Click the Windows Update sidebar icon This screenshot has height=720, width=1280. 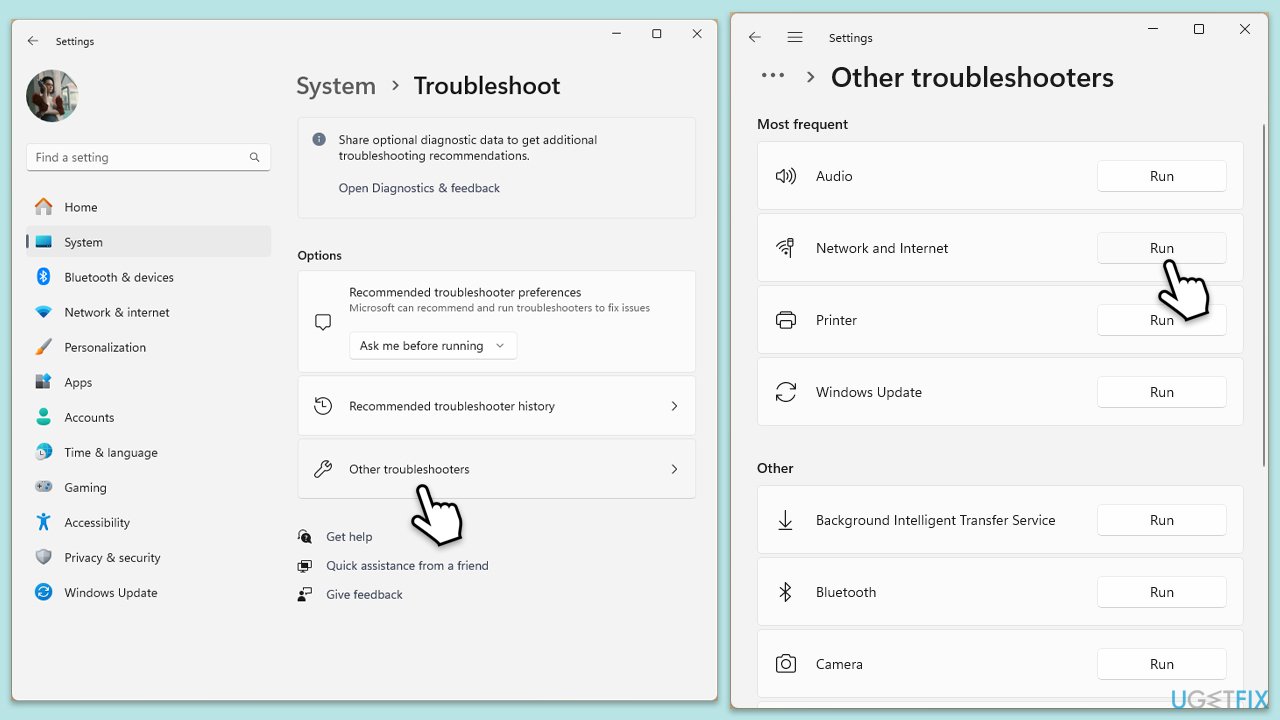(x=43, y=592)
